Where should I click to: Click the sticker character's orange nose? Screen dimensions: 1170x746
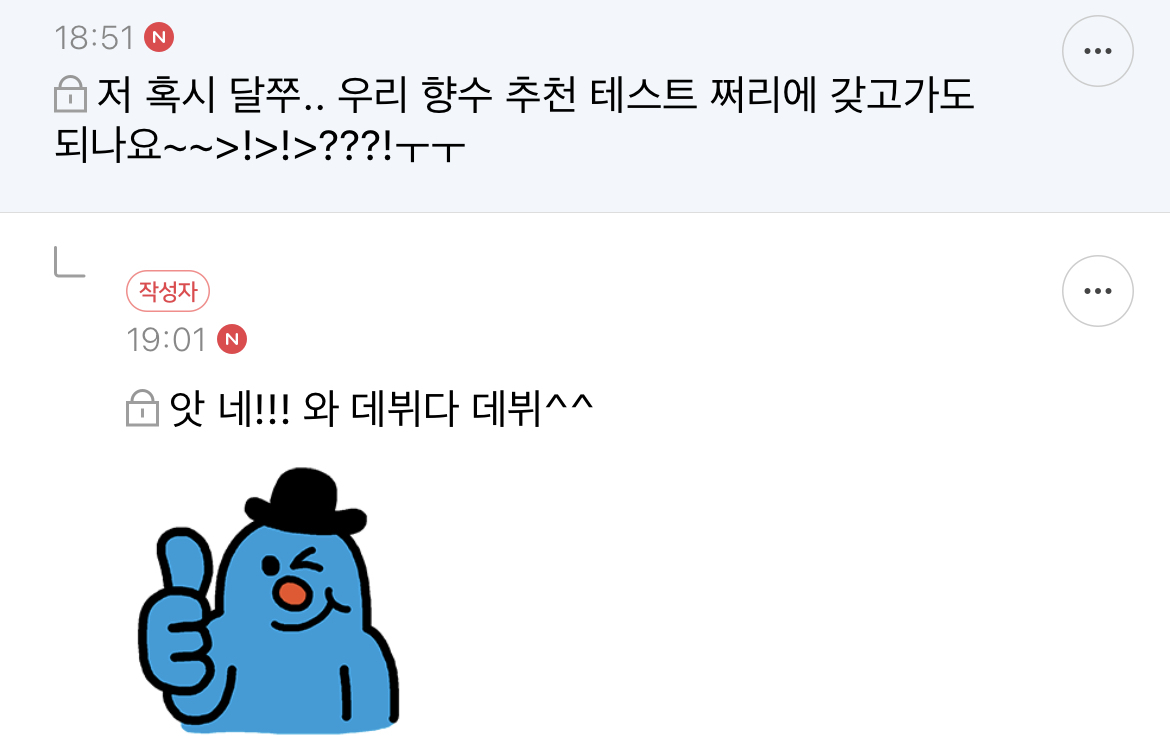[292, 593]
